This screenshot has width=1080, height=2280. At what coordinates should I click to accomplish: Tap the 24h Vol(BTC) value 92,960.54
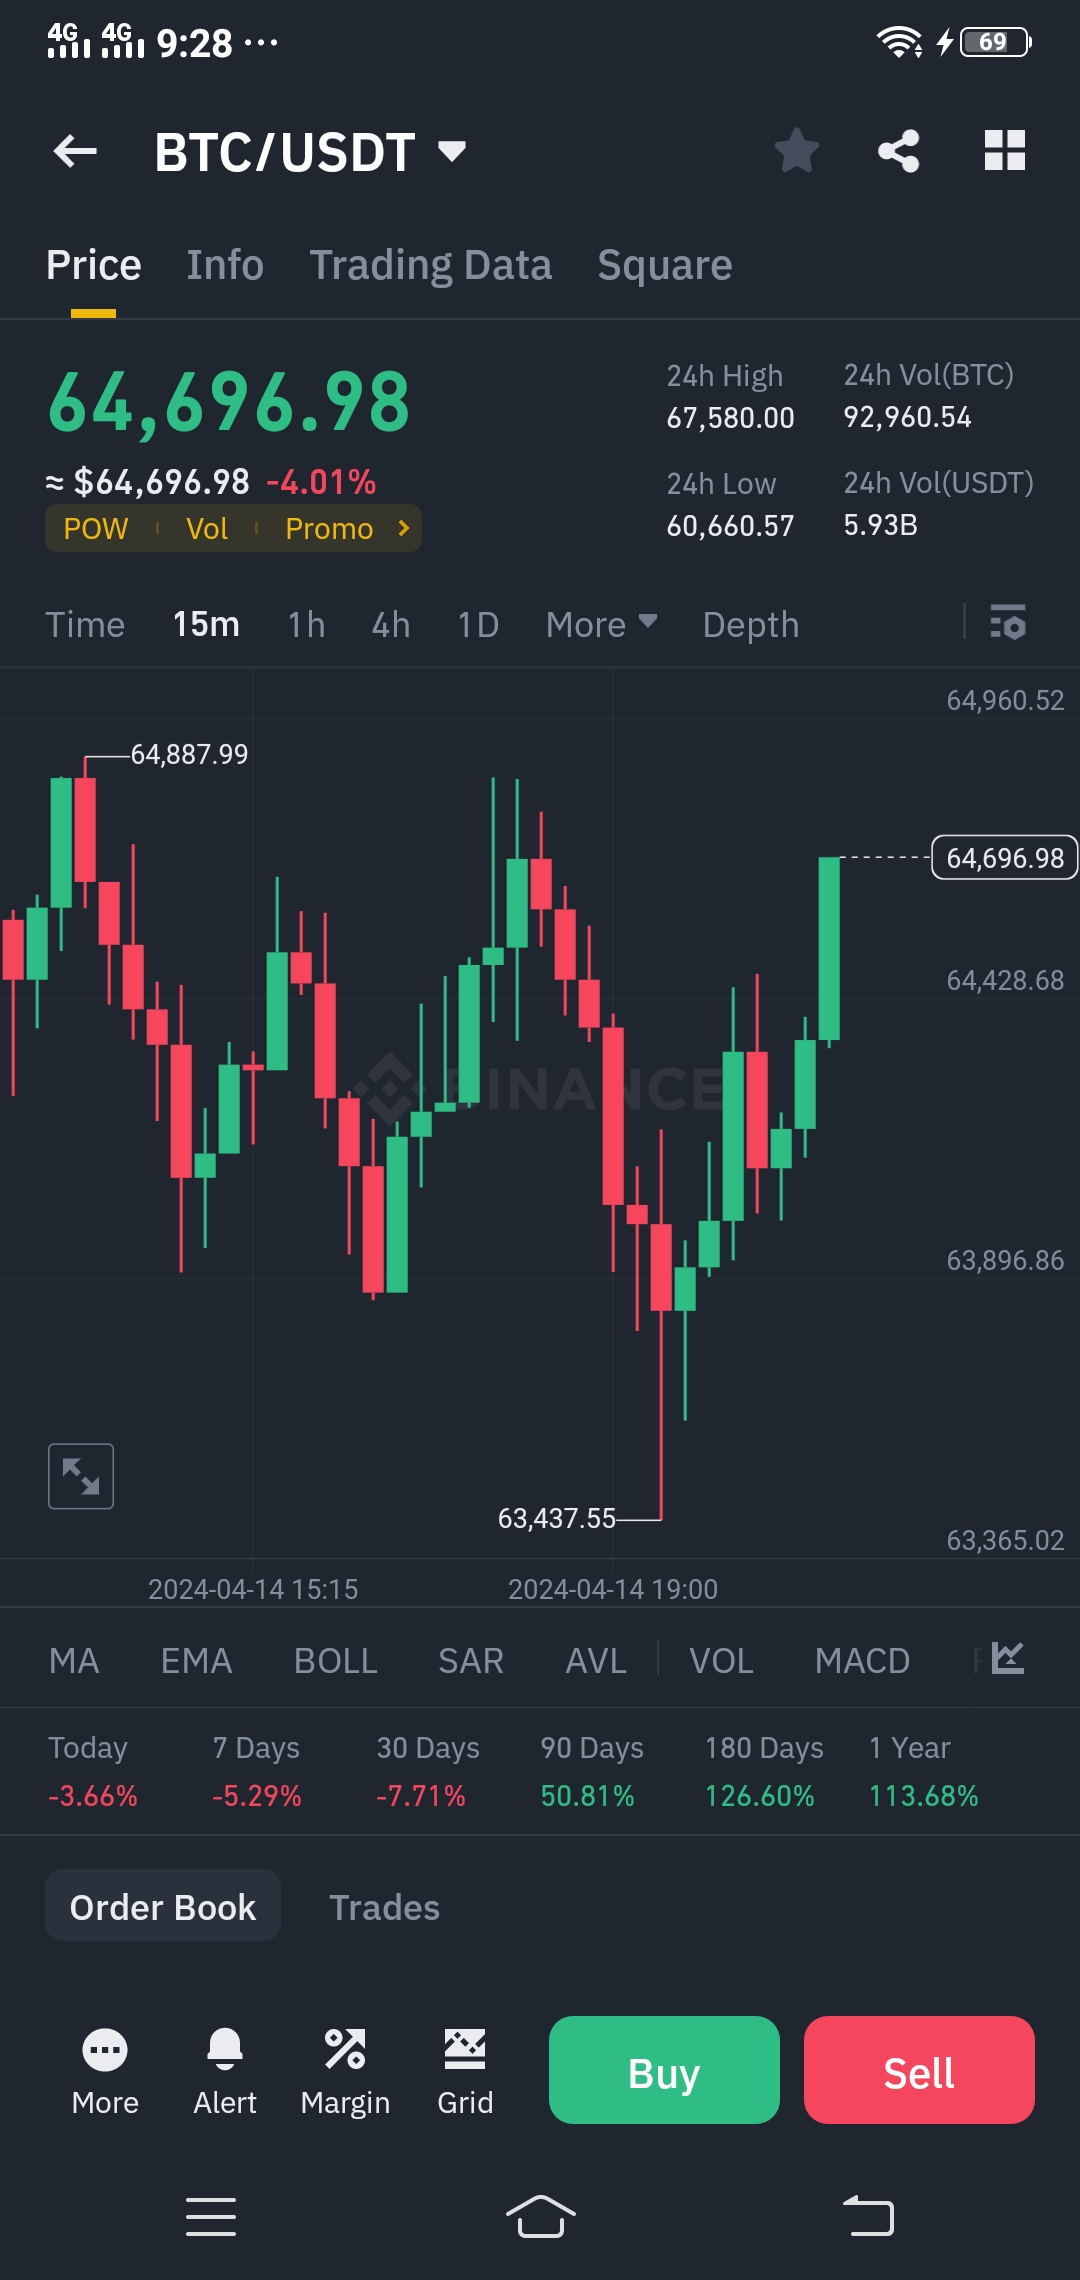[907, 417]
